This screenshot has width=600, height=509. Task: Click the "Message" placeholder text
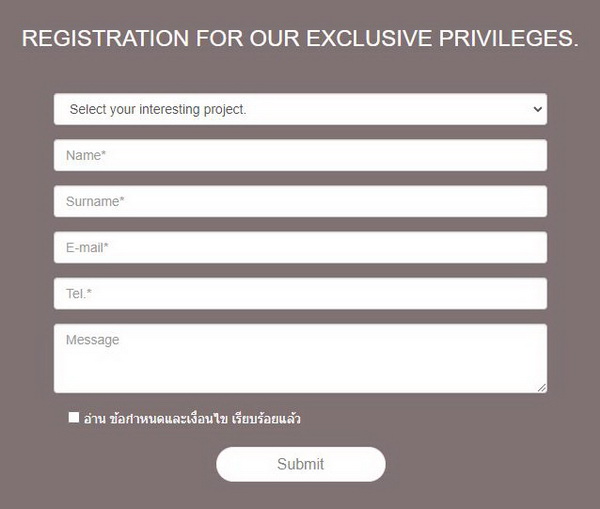(92, 340)
